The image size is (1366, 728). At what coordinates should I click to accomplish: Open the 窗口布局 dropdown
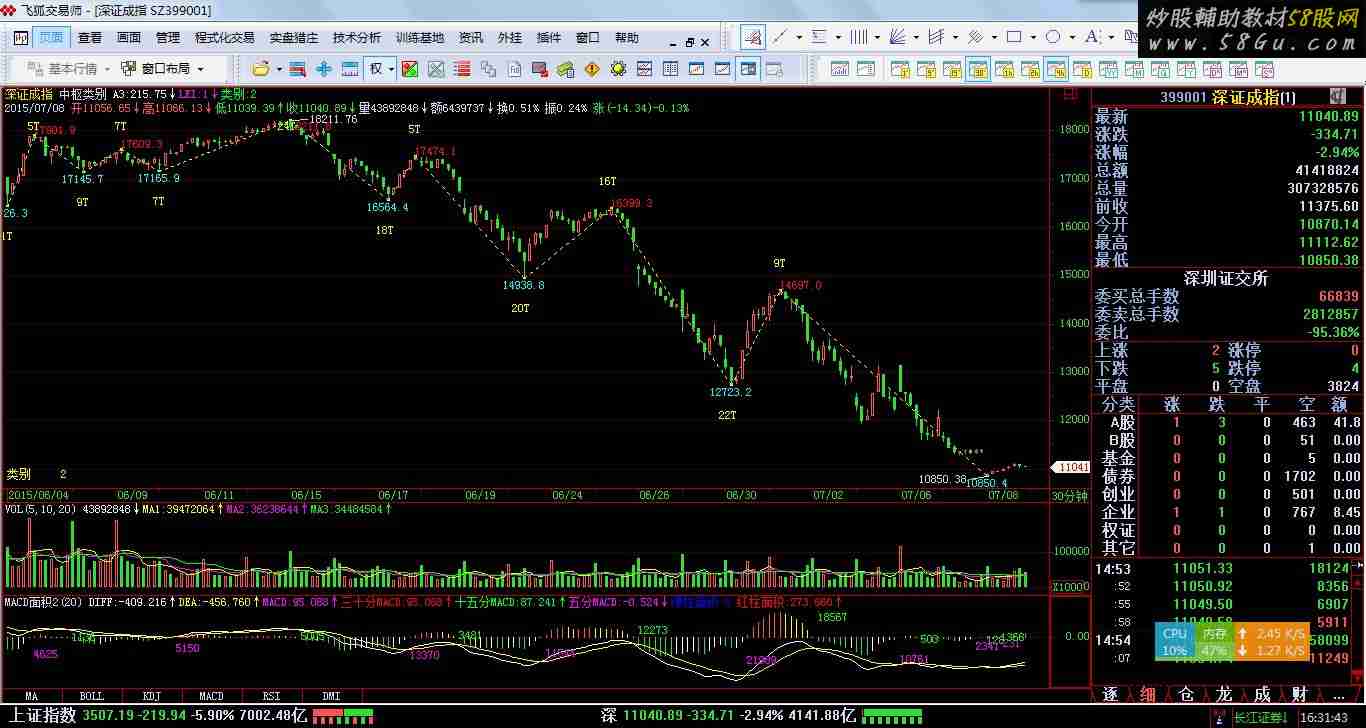pos(162,69)
